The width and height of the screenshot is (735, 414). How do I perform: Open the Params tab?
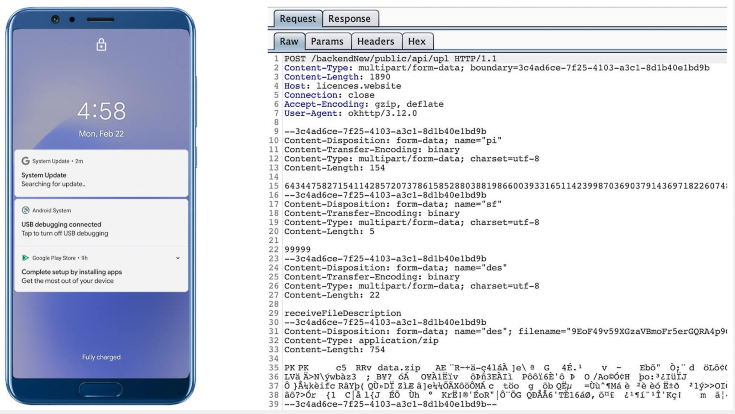327,41
